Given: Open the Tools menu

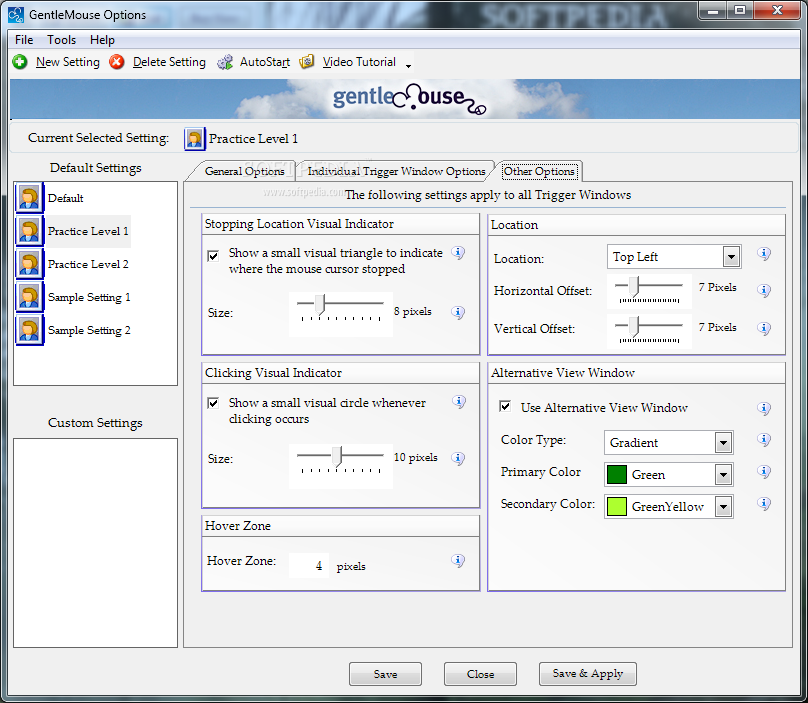Looking at the screenshot, I should pyautogui.click(x=61, y=40).
